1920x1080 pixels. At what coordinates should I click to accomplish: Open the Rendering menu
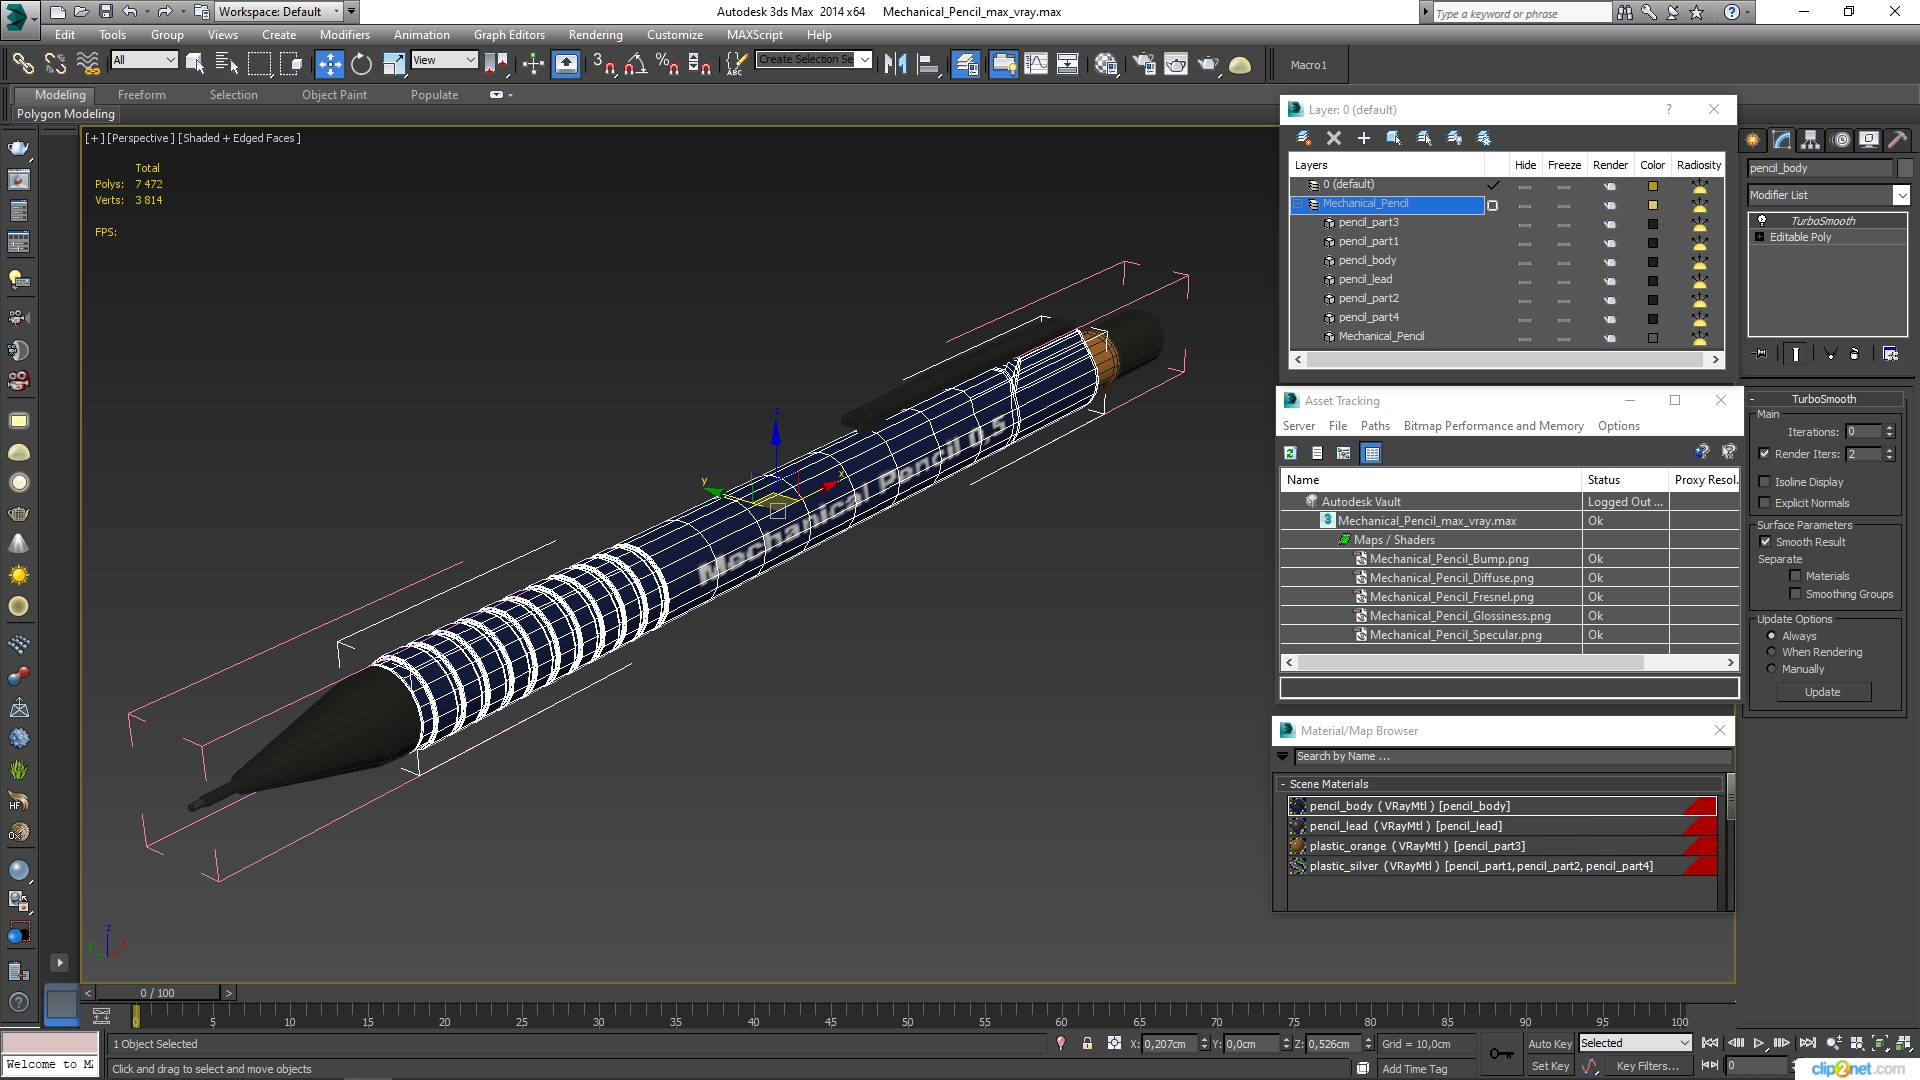(x=595, y=34)
